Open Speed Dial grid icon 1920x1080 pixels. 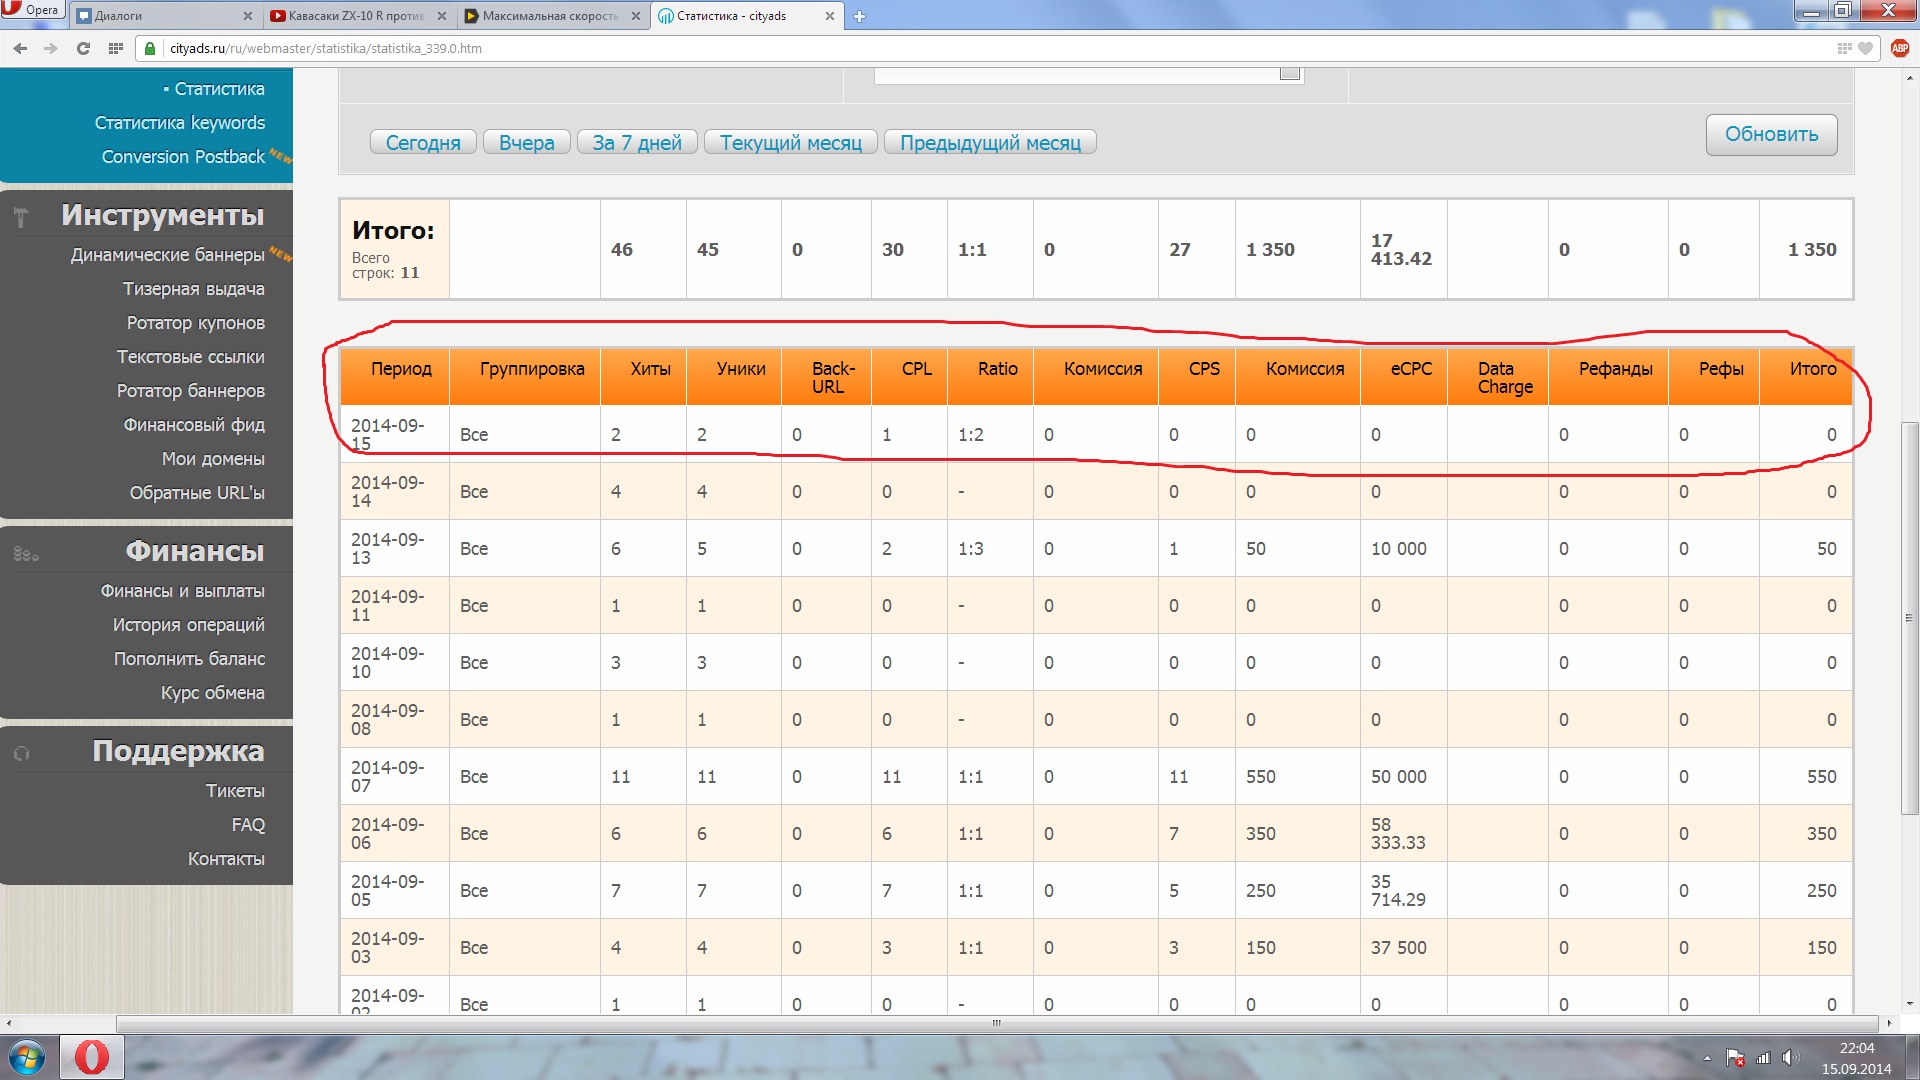coord(116,48)
